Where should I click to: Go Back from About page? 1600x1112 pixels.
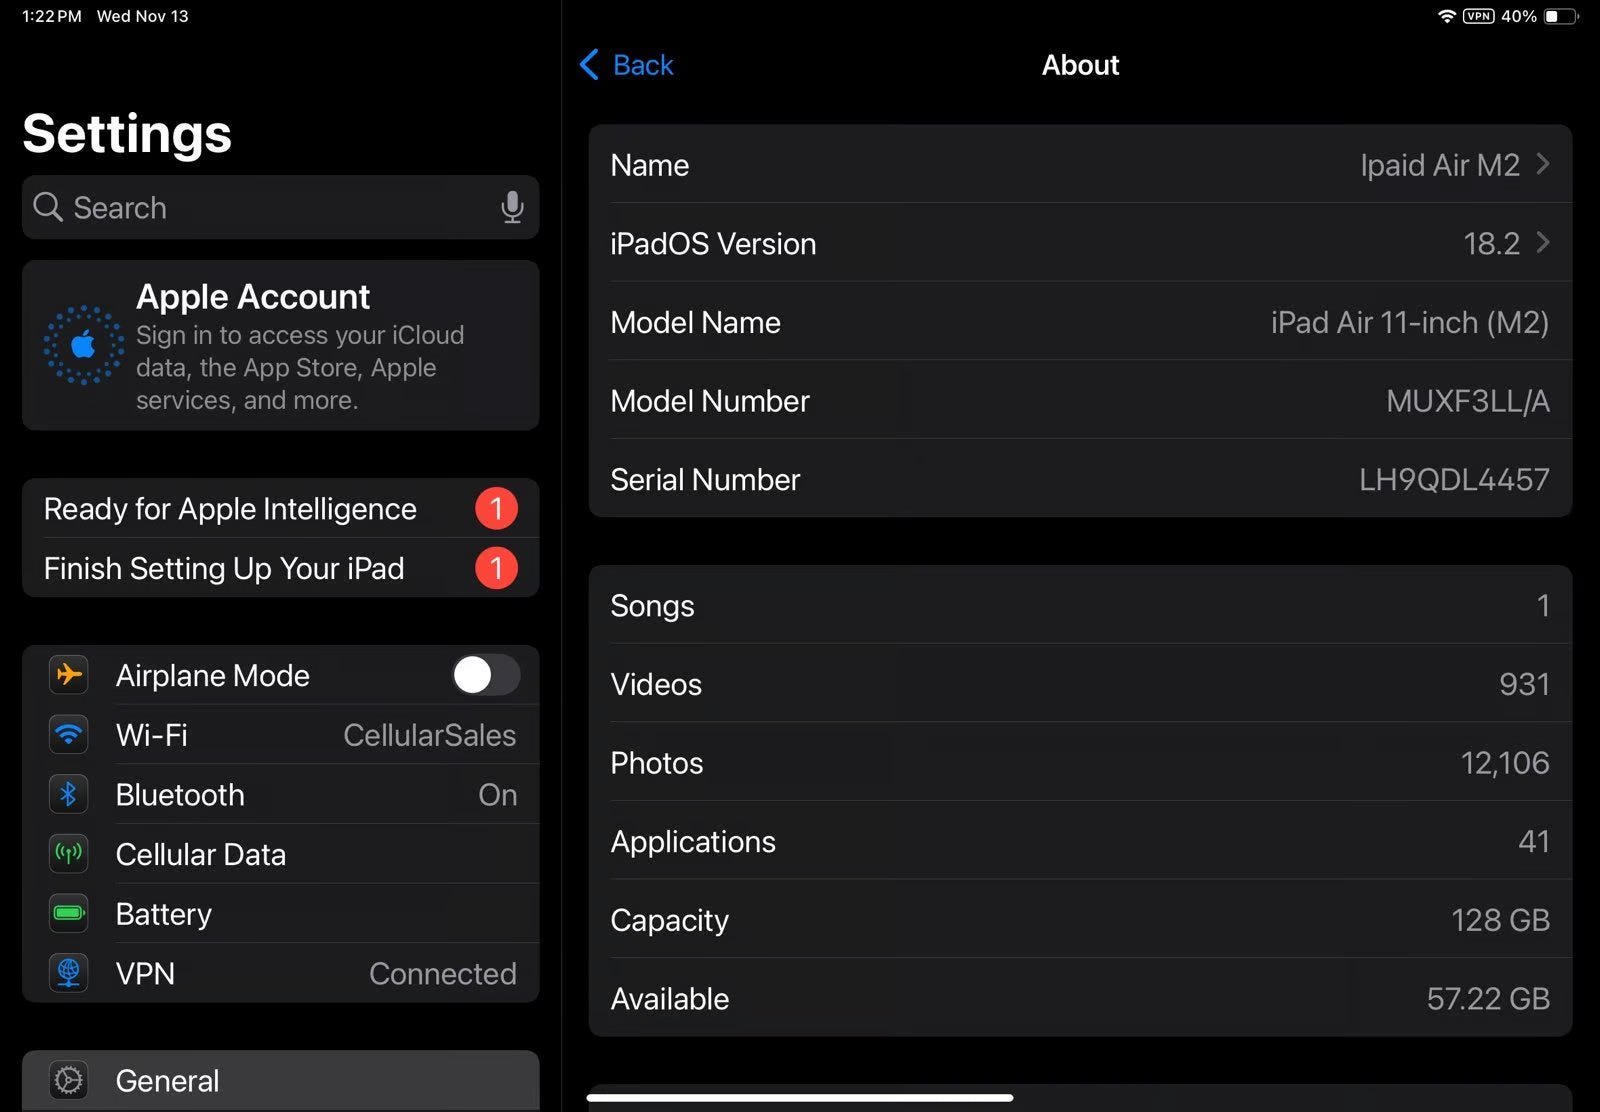point(627,65)
